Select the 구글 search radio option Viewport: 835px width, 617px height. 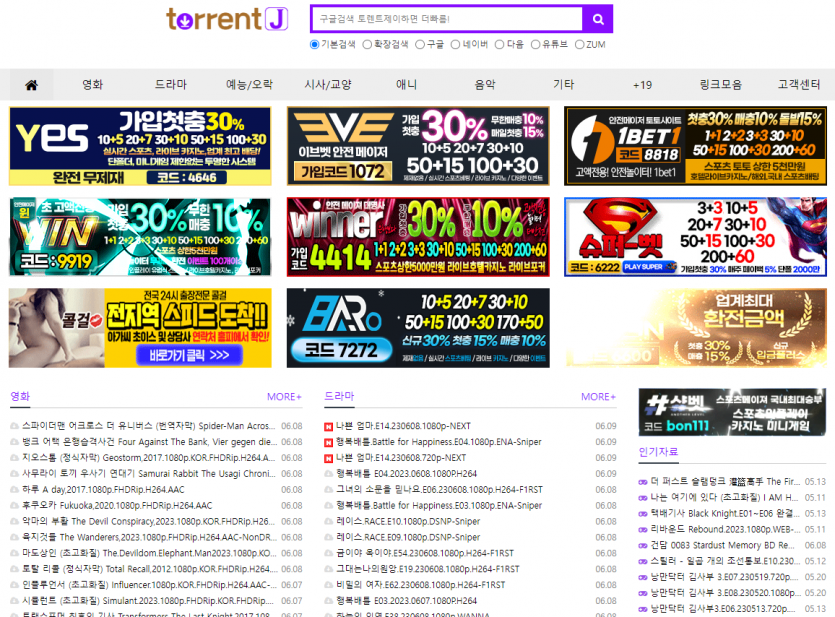click(x=420, y=45)
